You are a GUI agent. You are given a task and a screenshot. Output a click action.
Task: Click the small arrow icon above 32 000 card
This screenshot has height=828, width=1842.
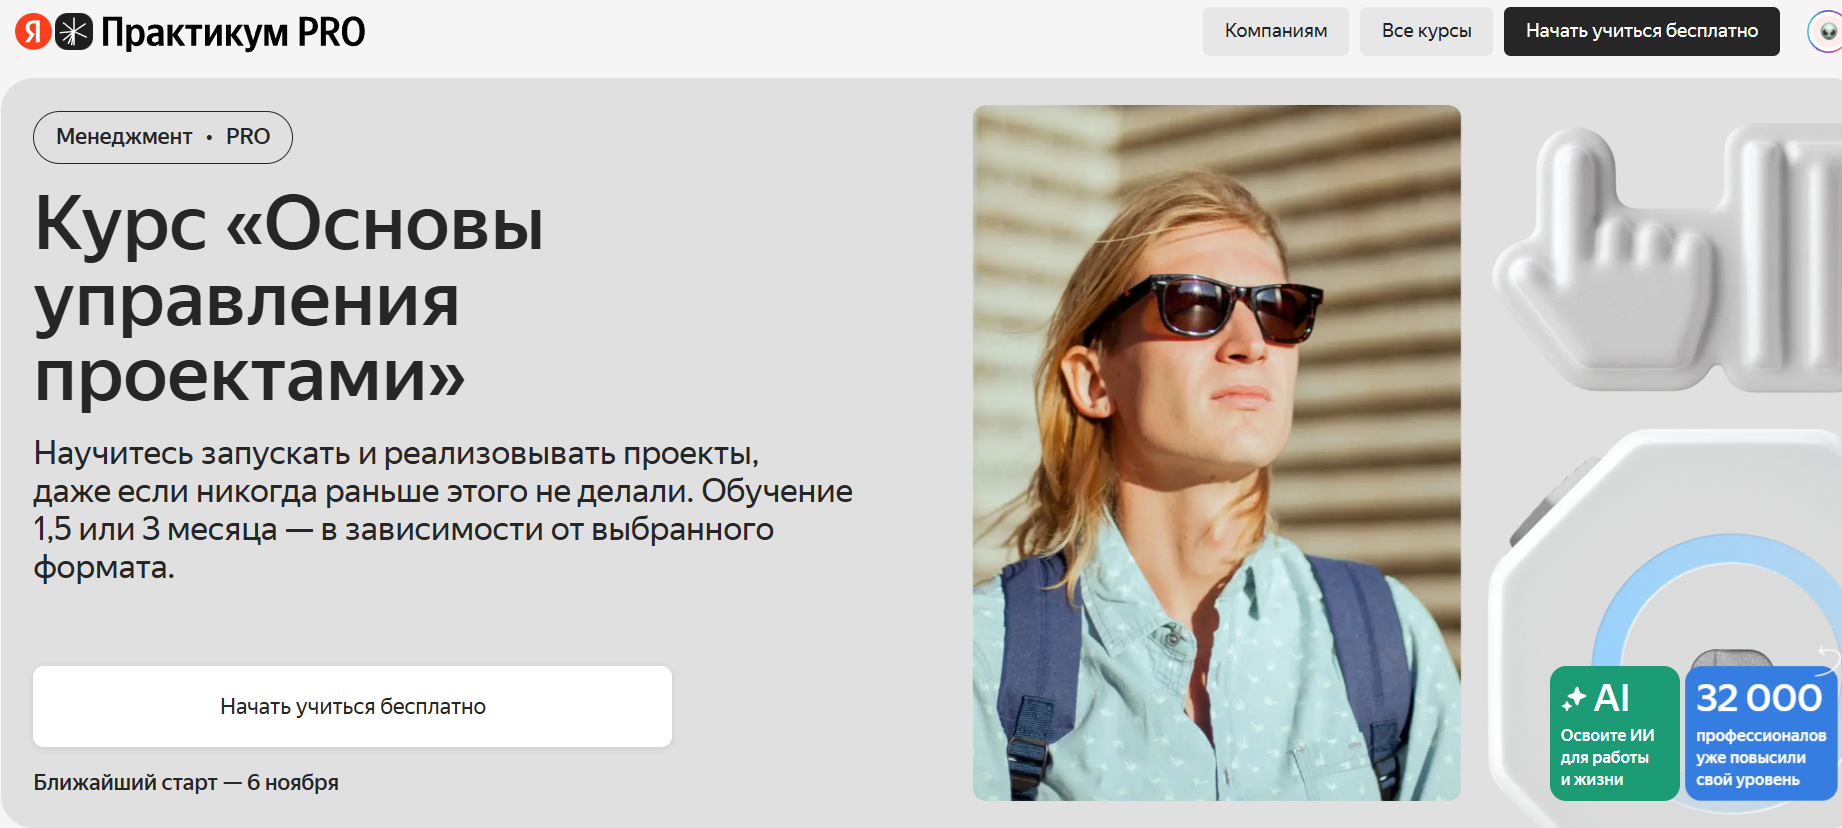tap(1829, 655)
